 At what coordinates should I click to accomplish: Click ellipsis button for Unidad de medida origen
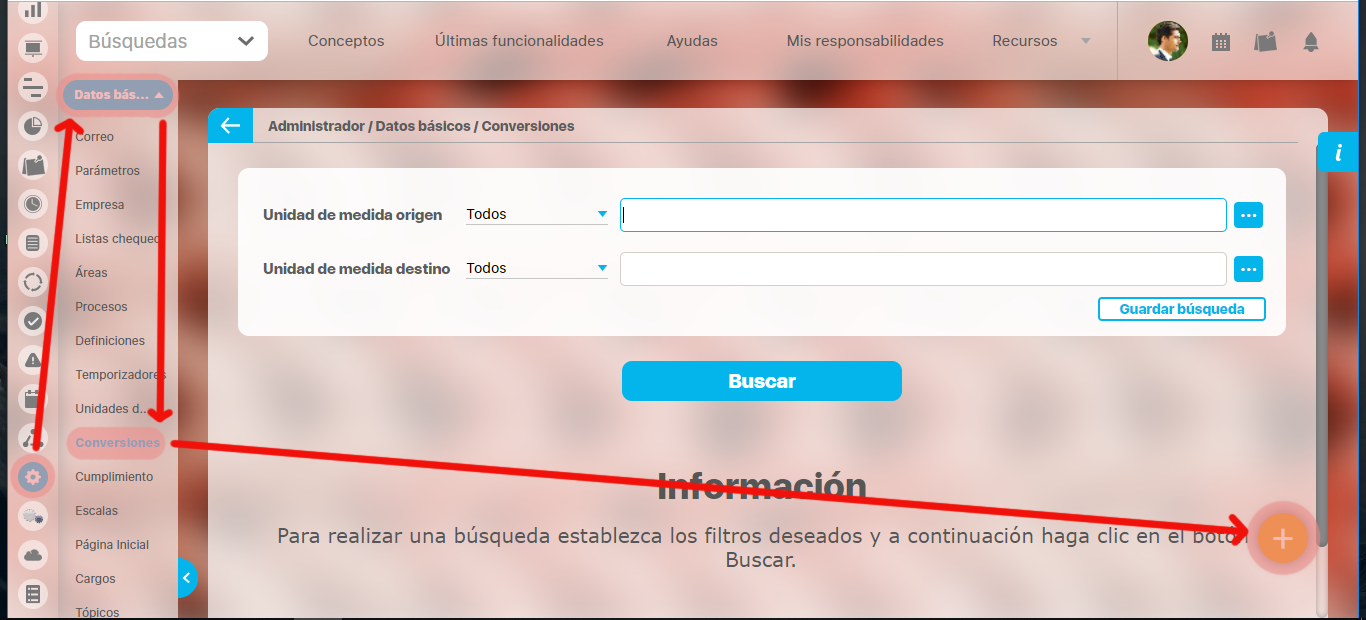[1248, 215]
